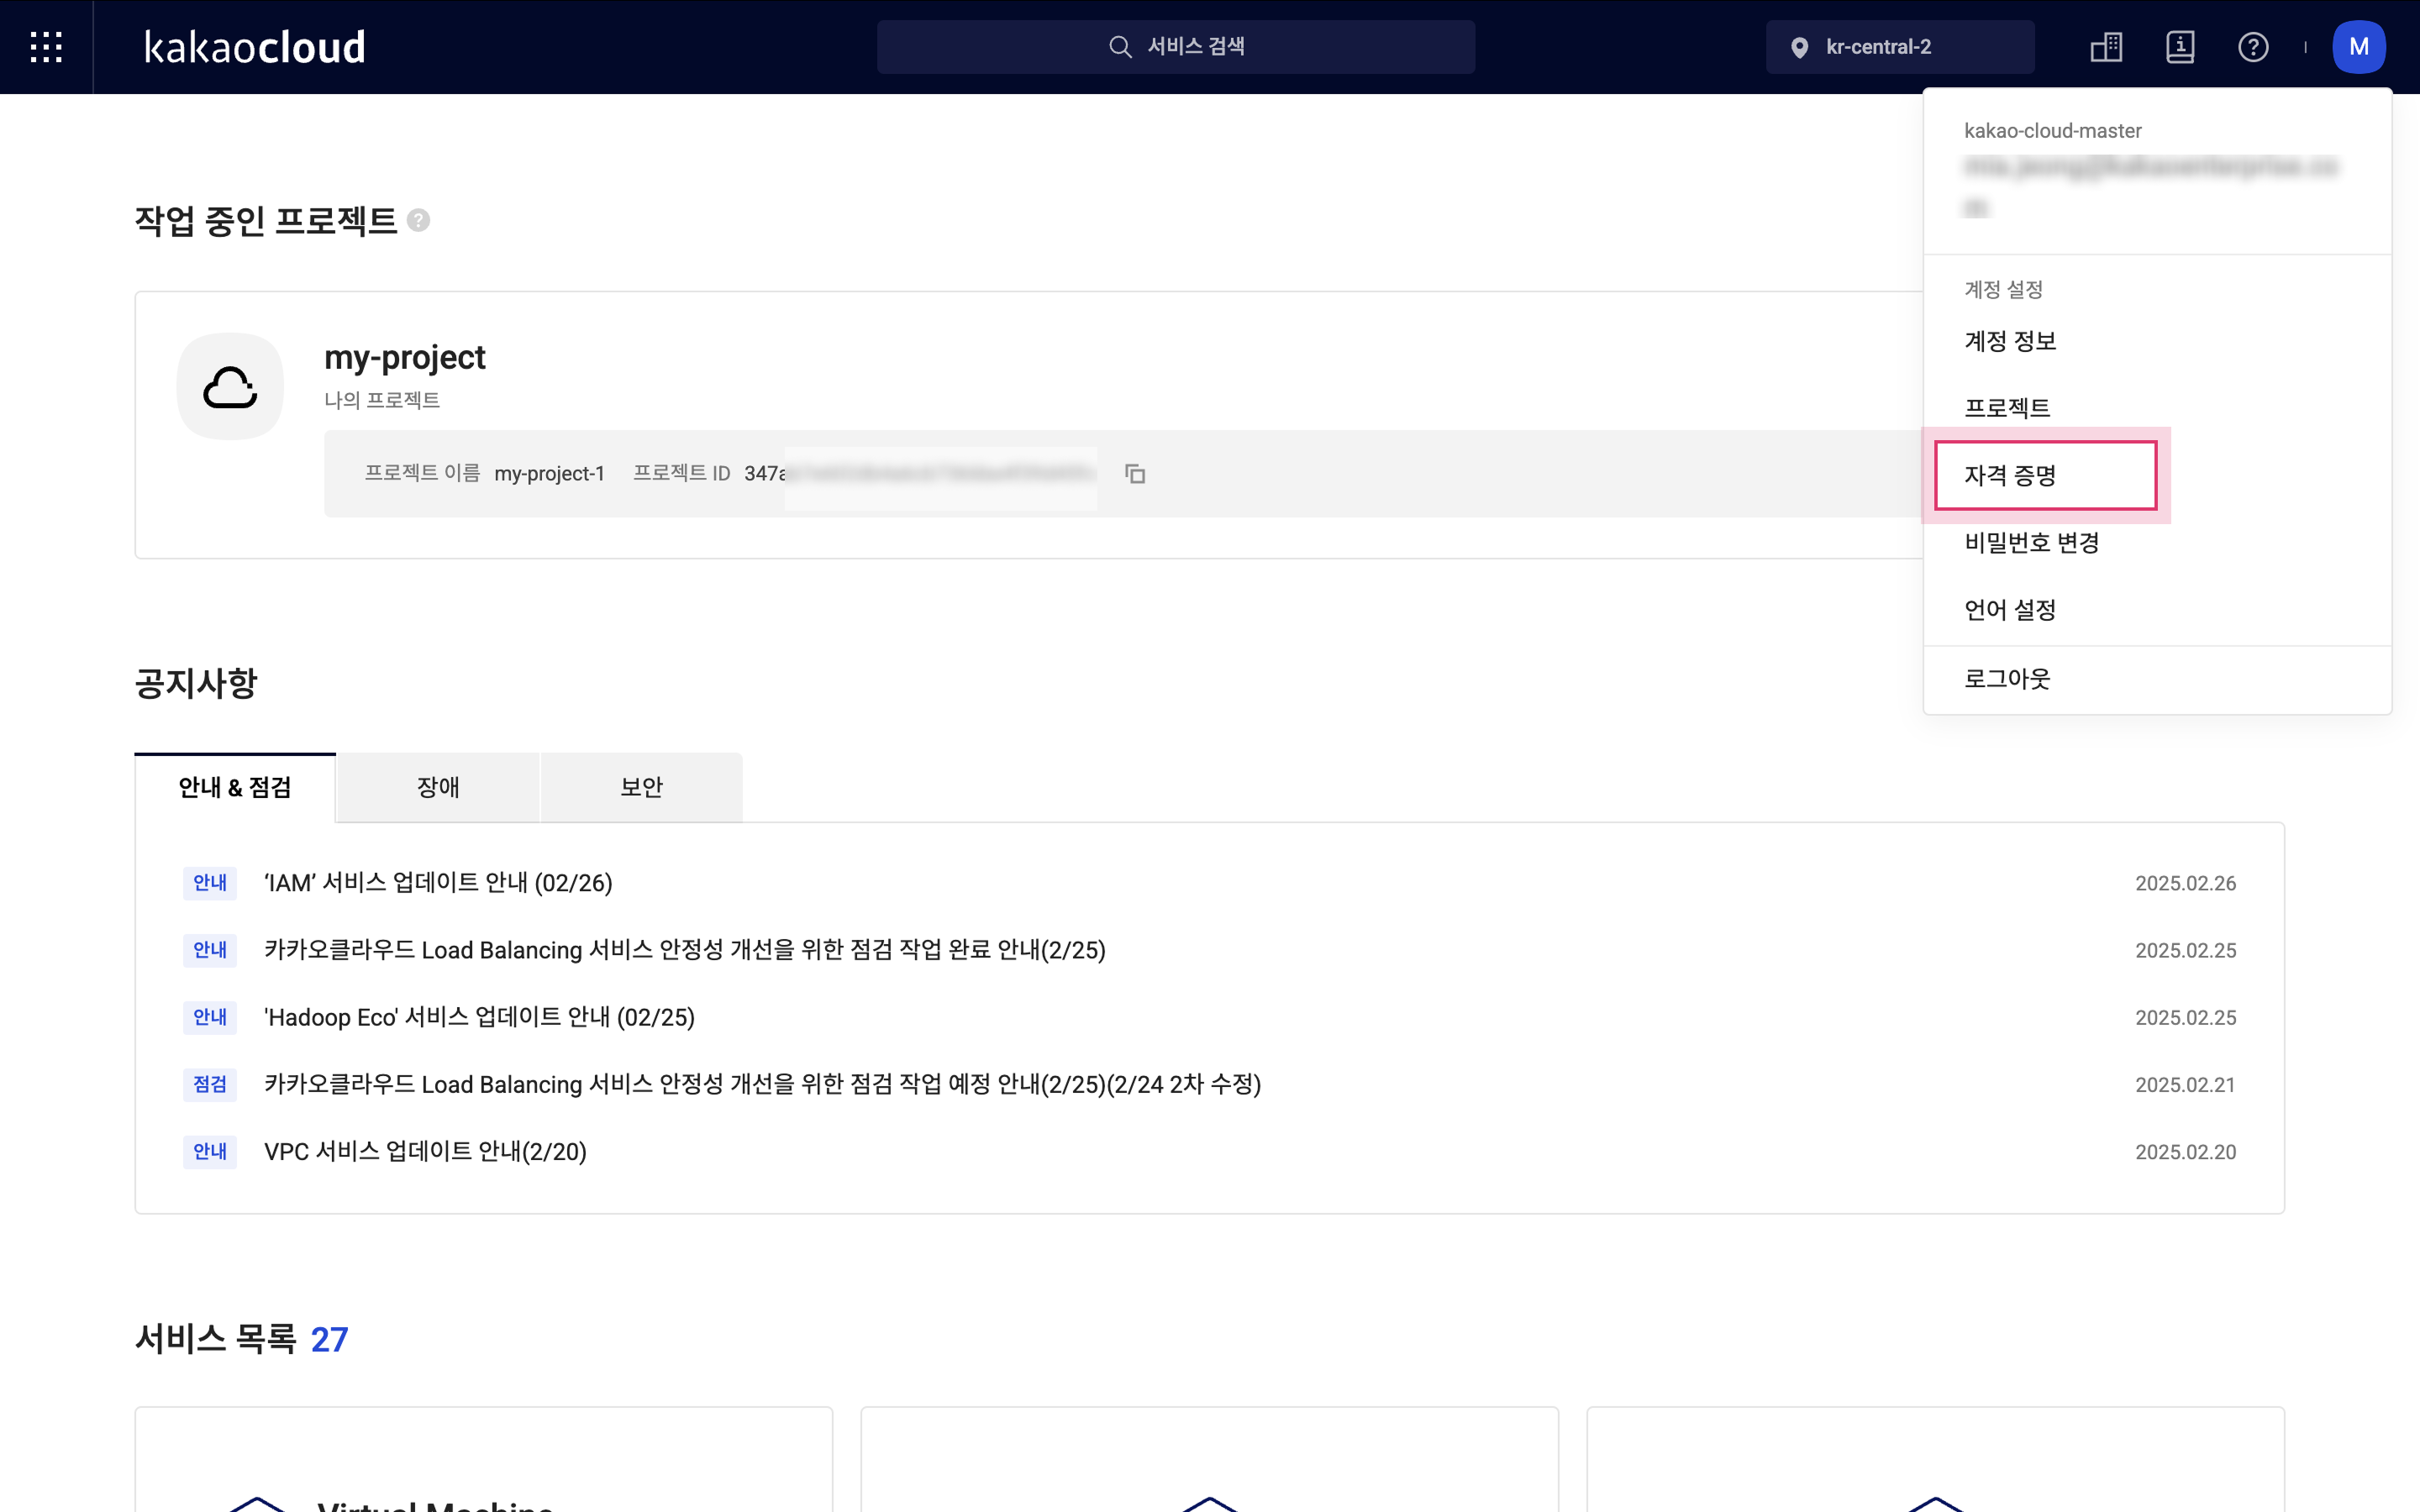This screenshot has height=1512, width=2420.
Task: Click the 2025.02.21 notice date
Action: (x=2185, y=1084)
